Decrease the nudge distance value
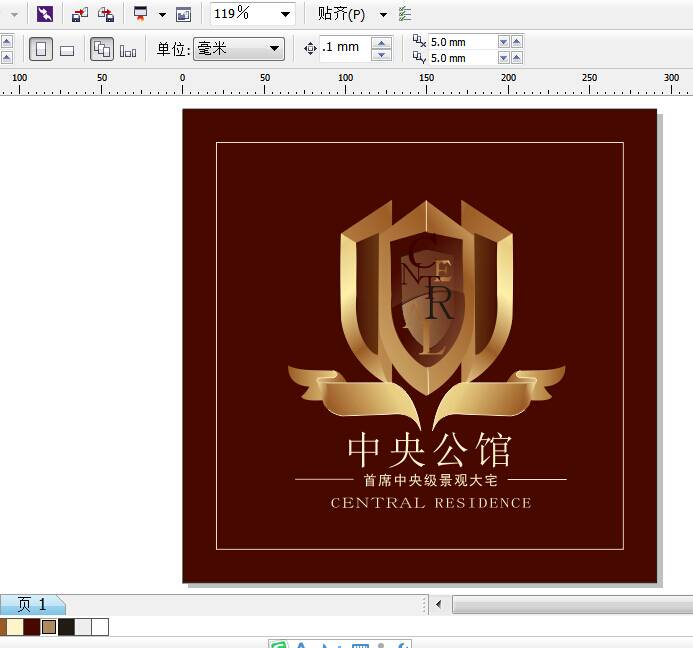 [x=381, y=55]
